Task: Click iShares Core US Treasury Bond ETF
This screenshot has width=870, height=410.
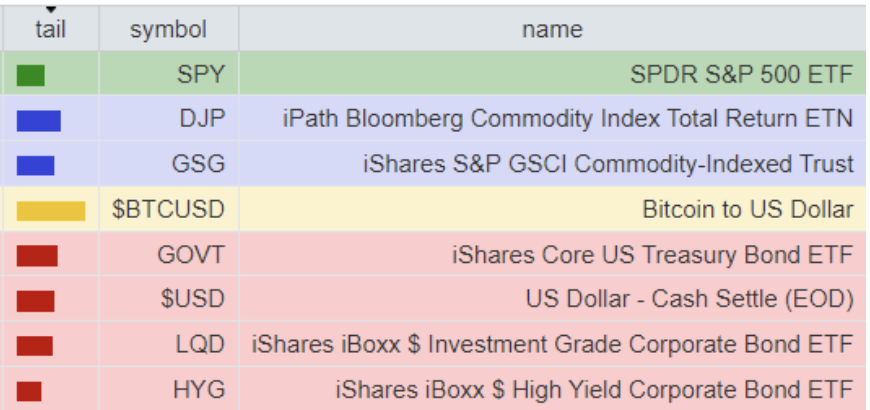Action: 652,256
